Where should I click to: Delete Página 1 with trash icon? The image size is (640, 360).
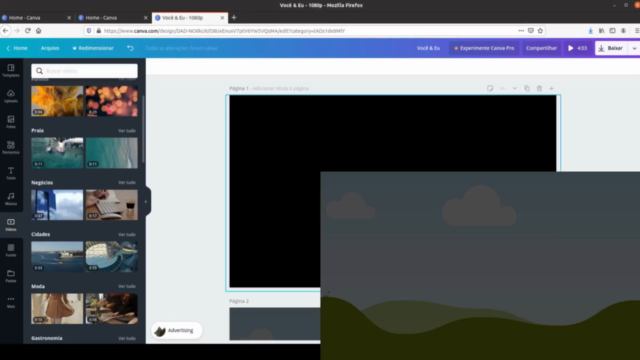pos(539,89)
